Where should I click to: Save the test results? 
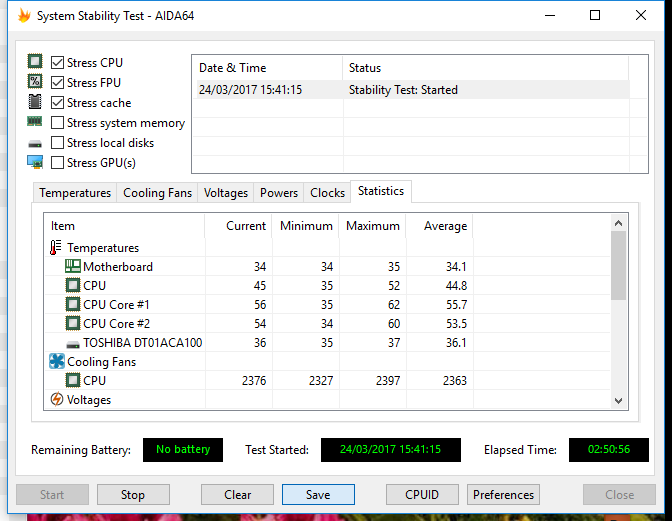[x=318, y=494]
